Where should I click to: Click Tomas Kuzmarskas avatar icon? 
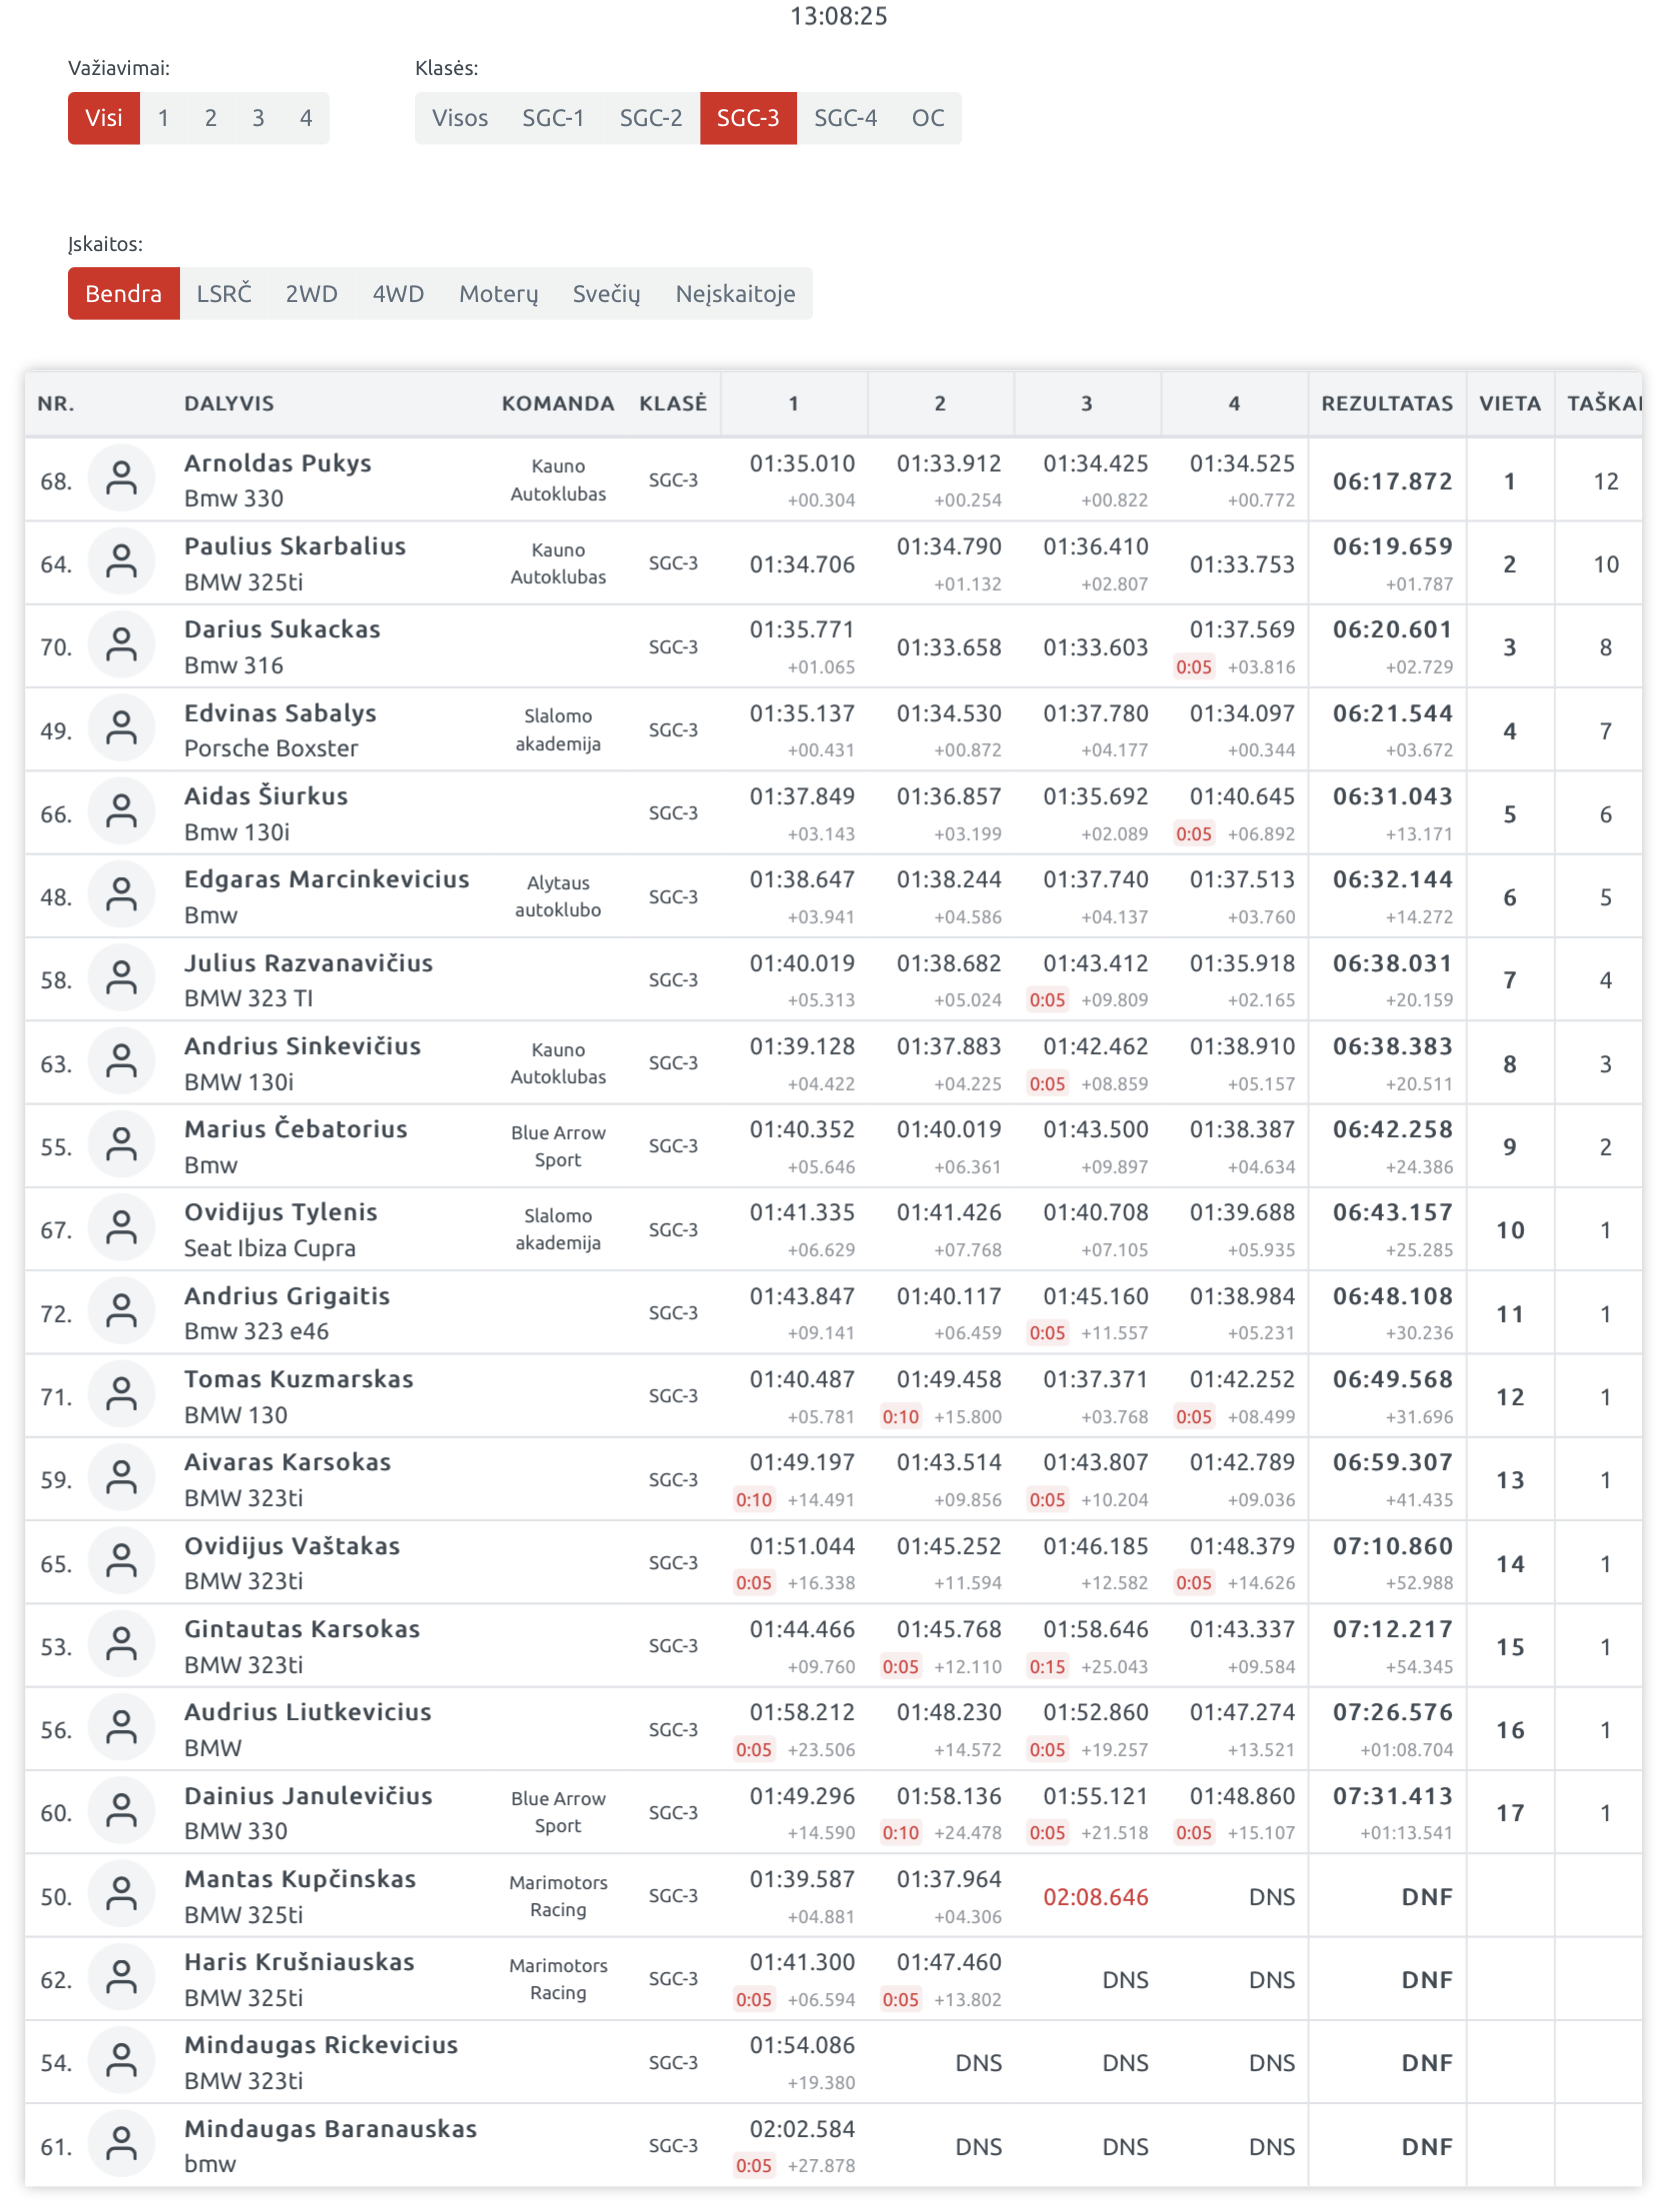pyautogui.click(x=121, y=1394)
